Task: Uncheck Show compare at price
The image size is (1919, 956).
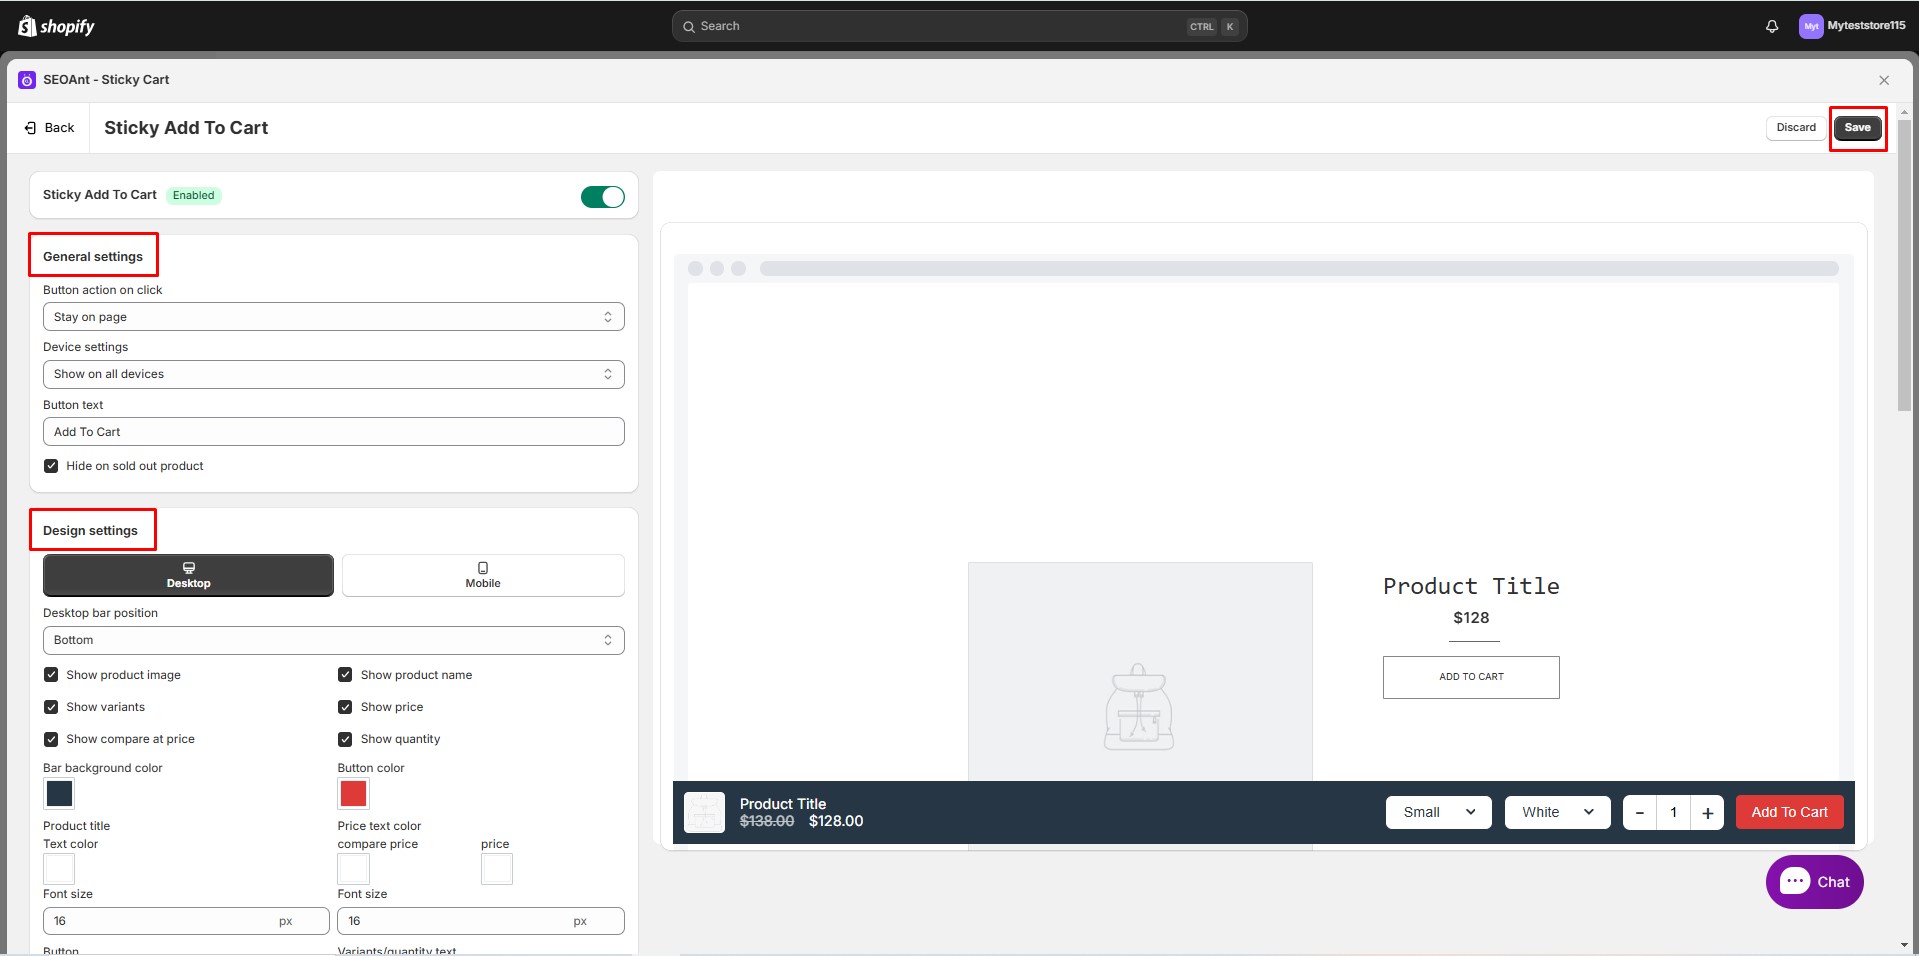Action: [51, 739]
